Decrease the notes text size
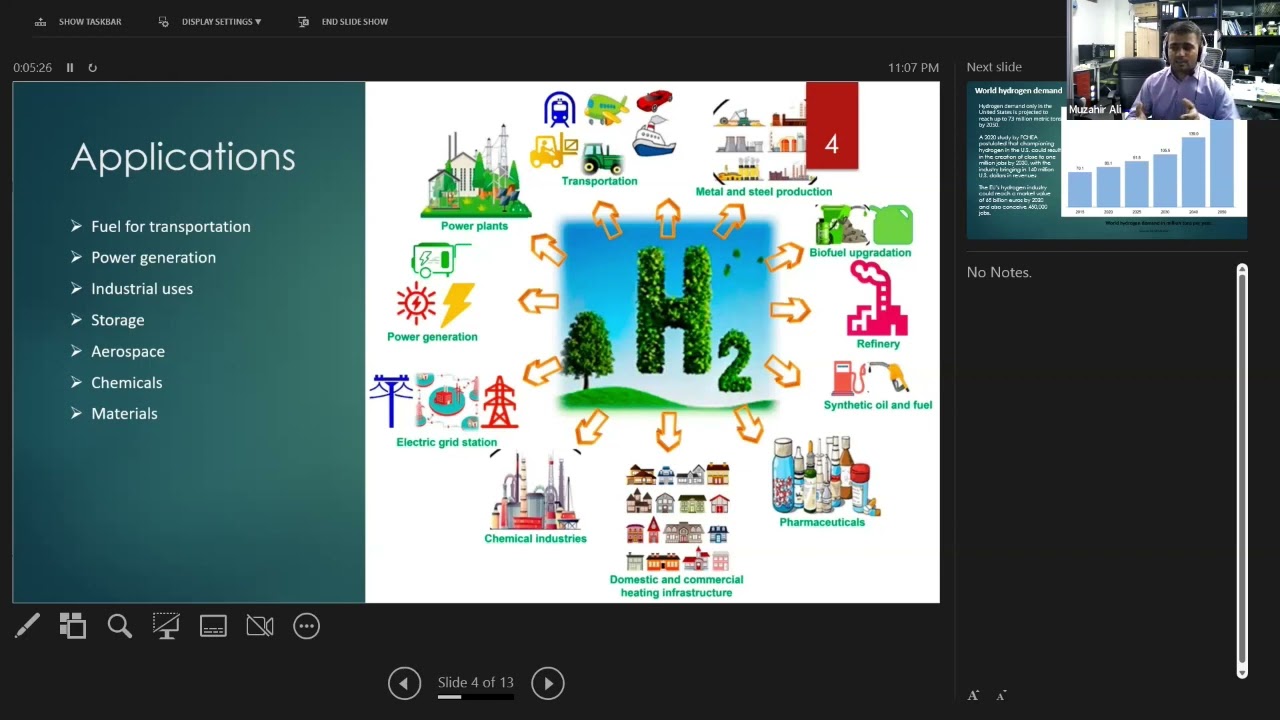 coord(1001,695)
